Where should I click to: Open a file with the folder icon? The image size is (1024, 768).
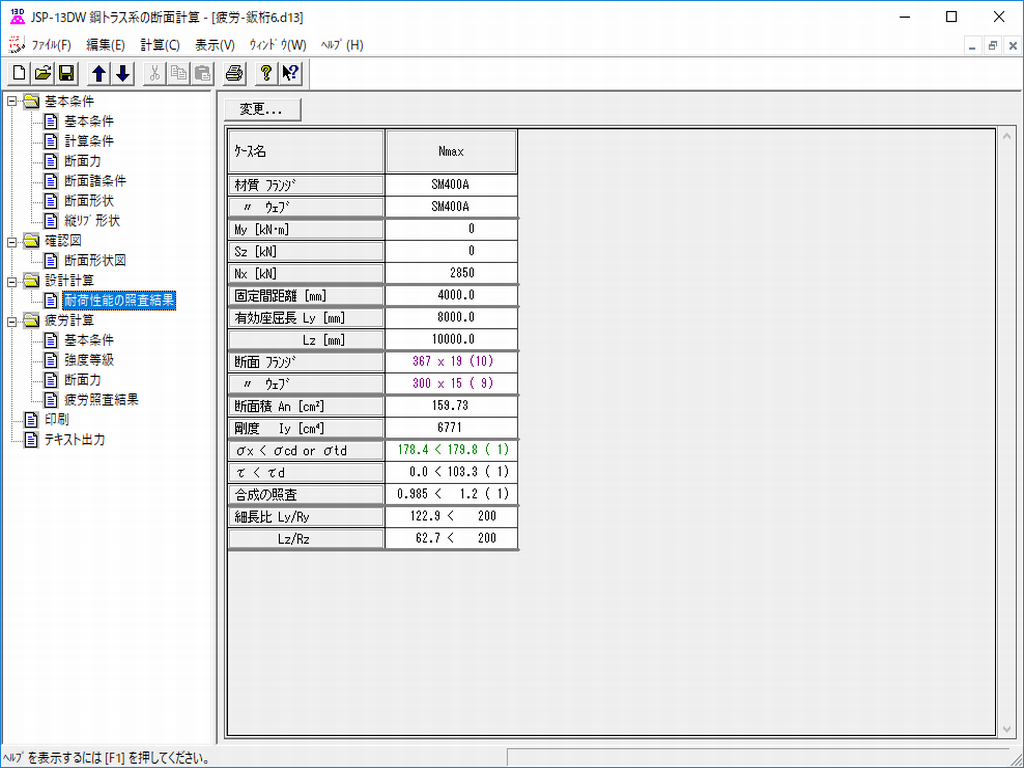click(42, 73)
